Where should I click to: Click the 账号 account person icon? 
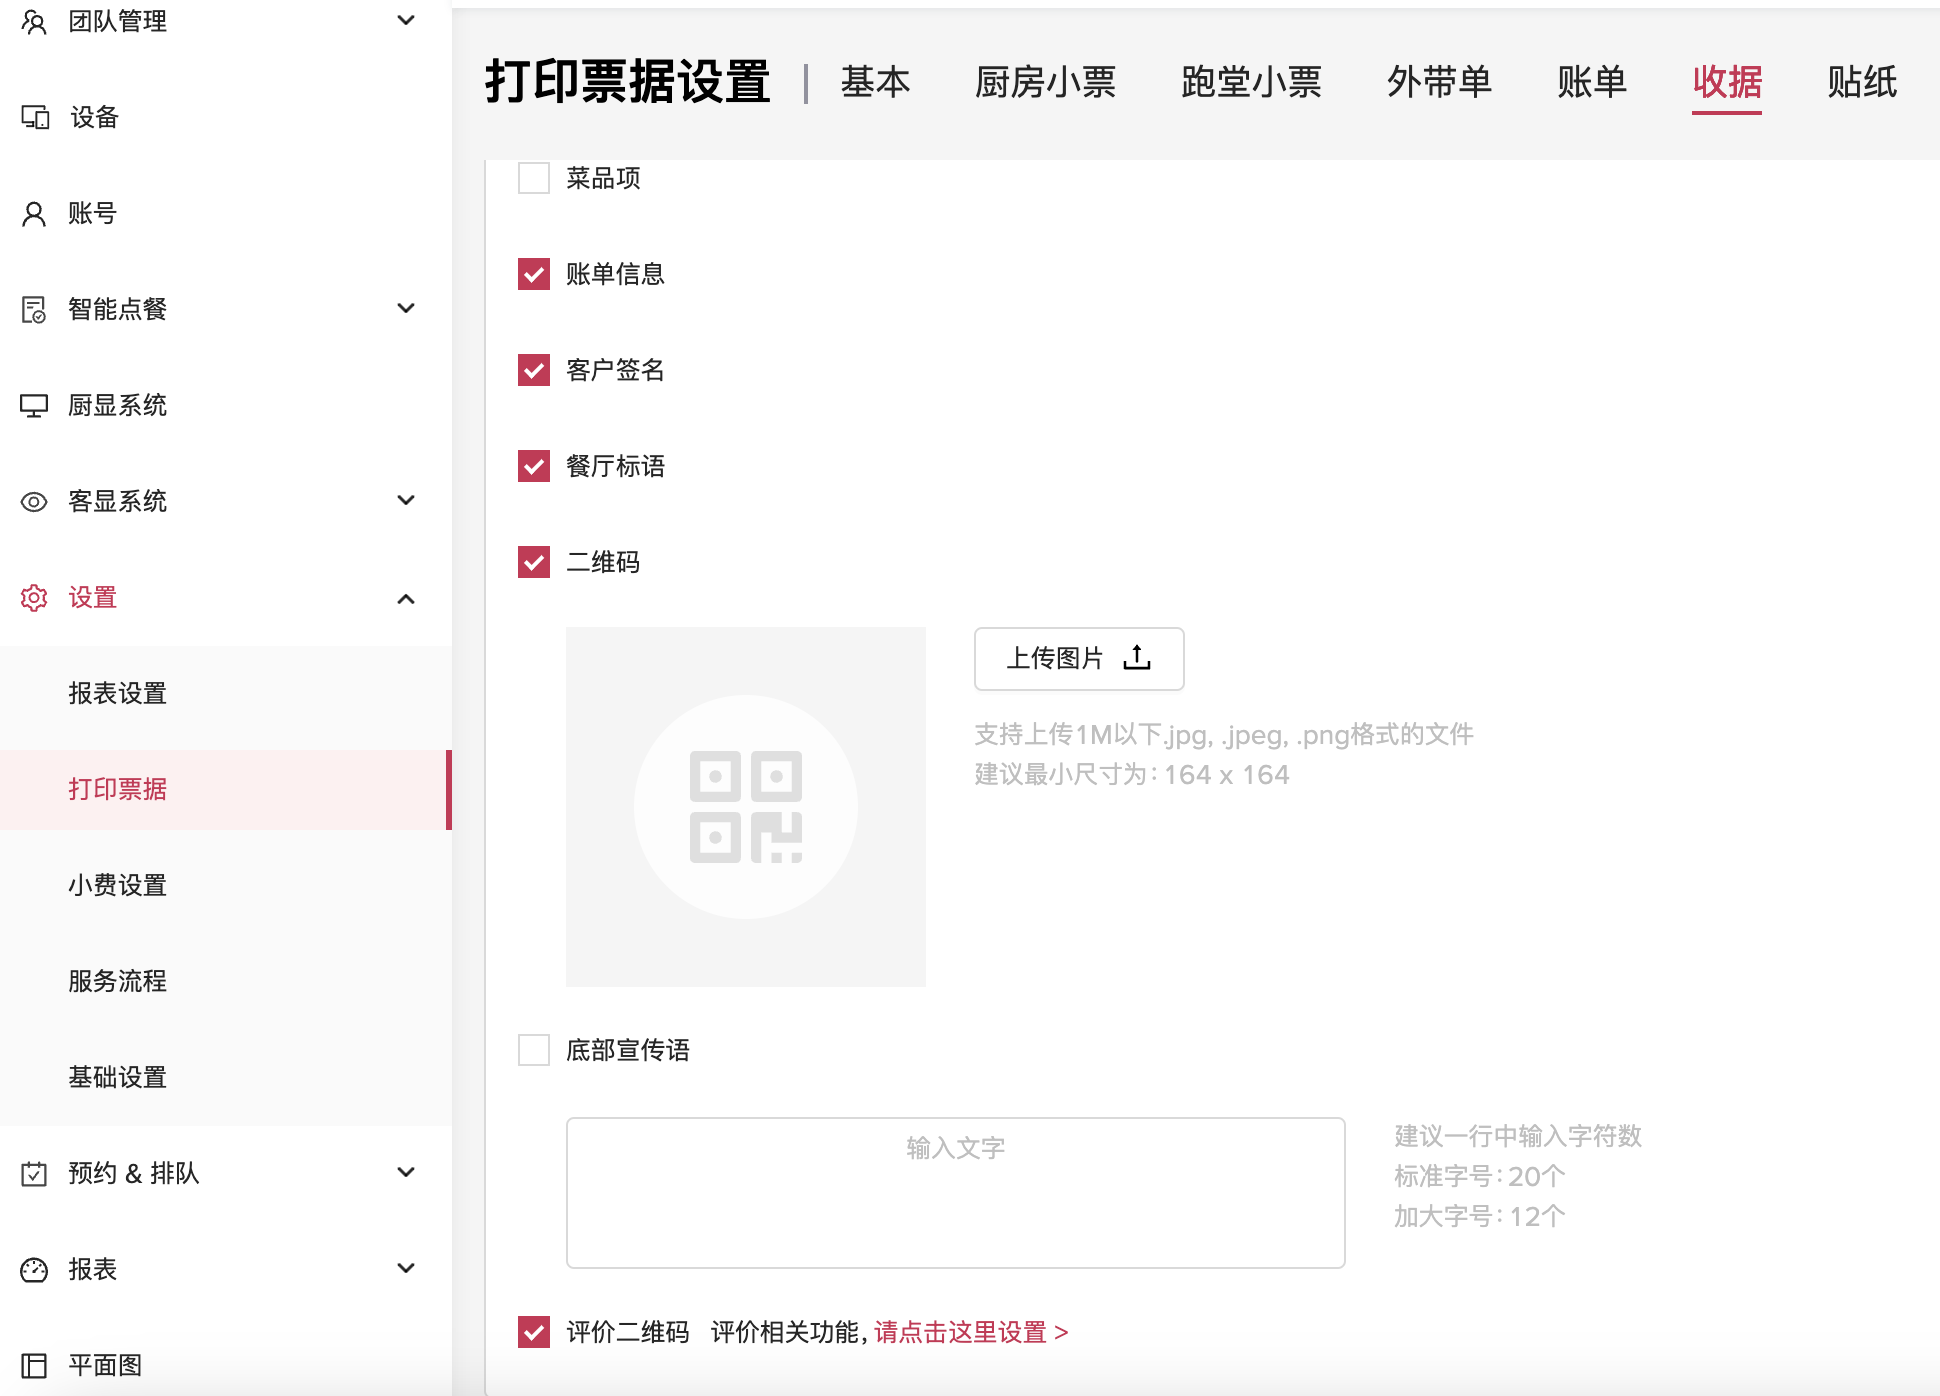pos(34,214)
